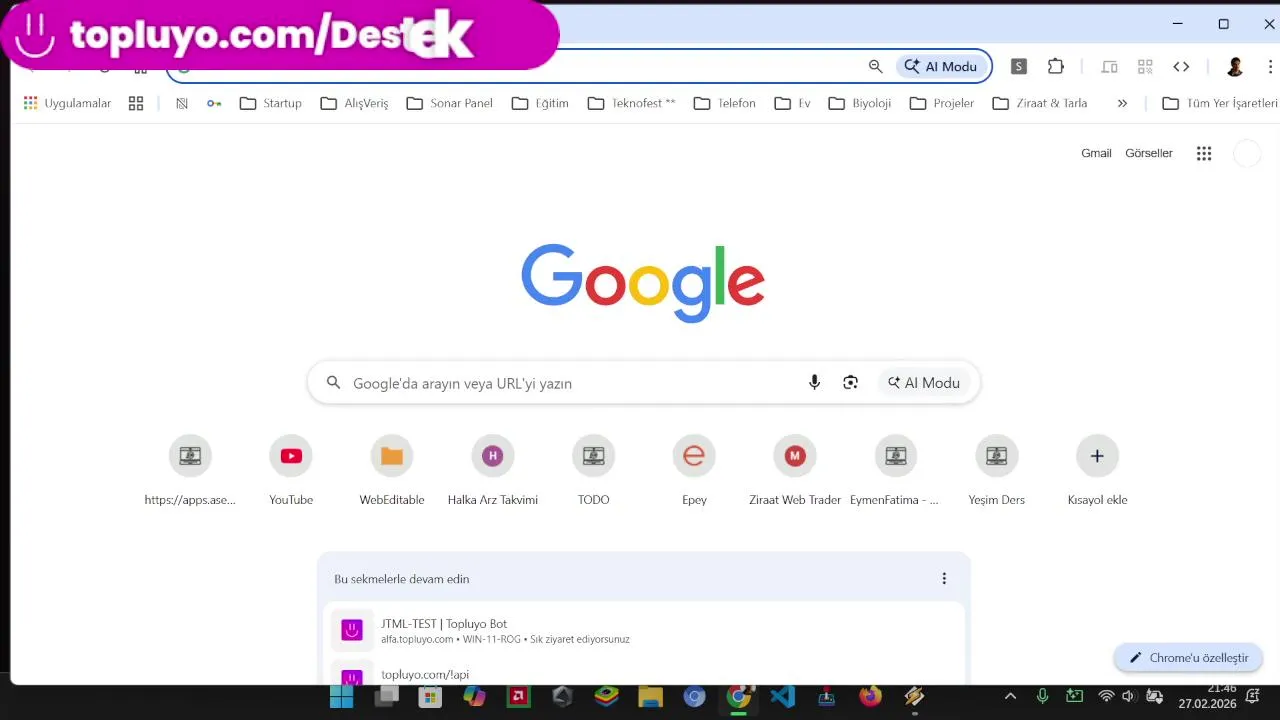Open the Google apps grid

tap(1204, 153)
